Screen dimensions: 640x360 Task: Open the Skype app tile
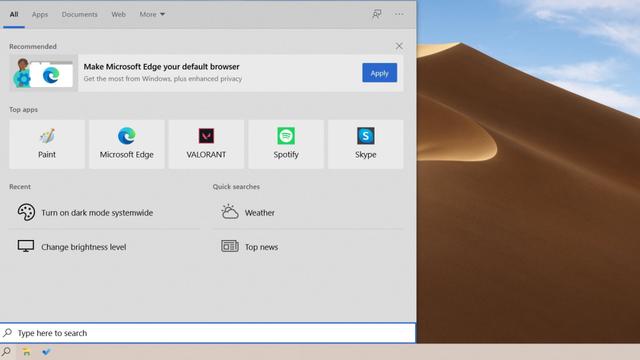pos(365,144)
